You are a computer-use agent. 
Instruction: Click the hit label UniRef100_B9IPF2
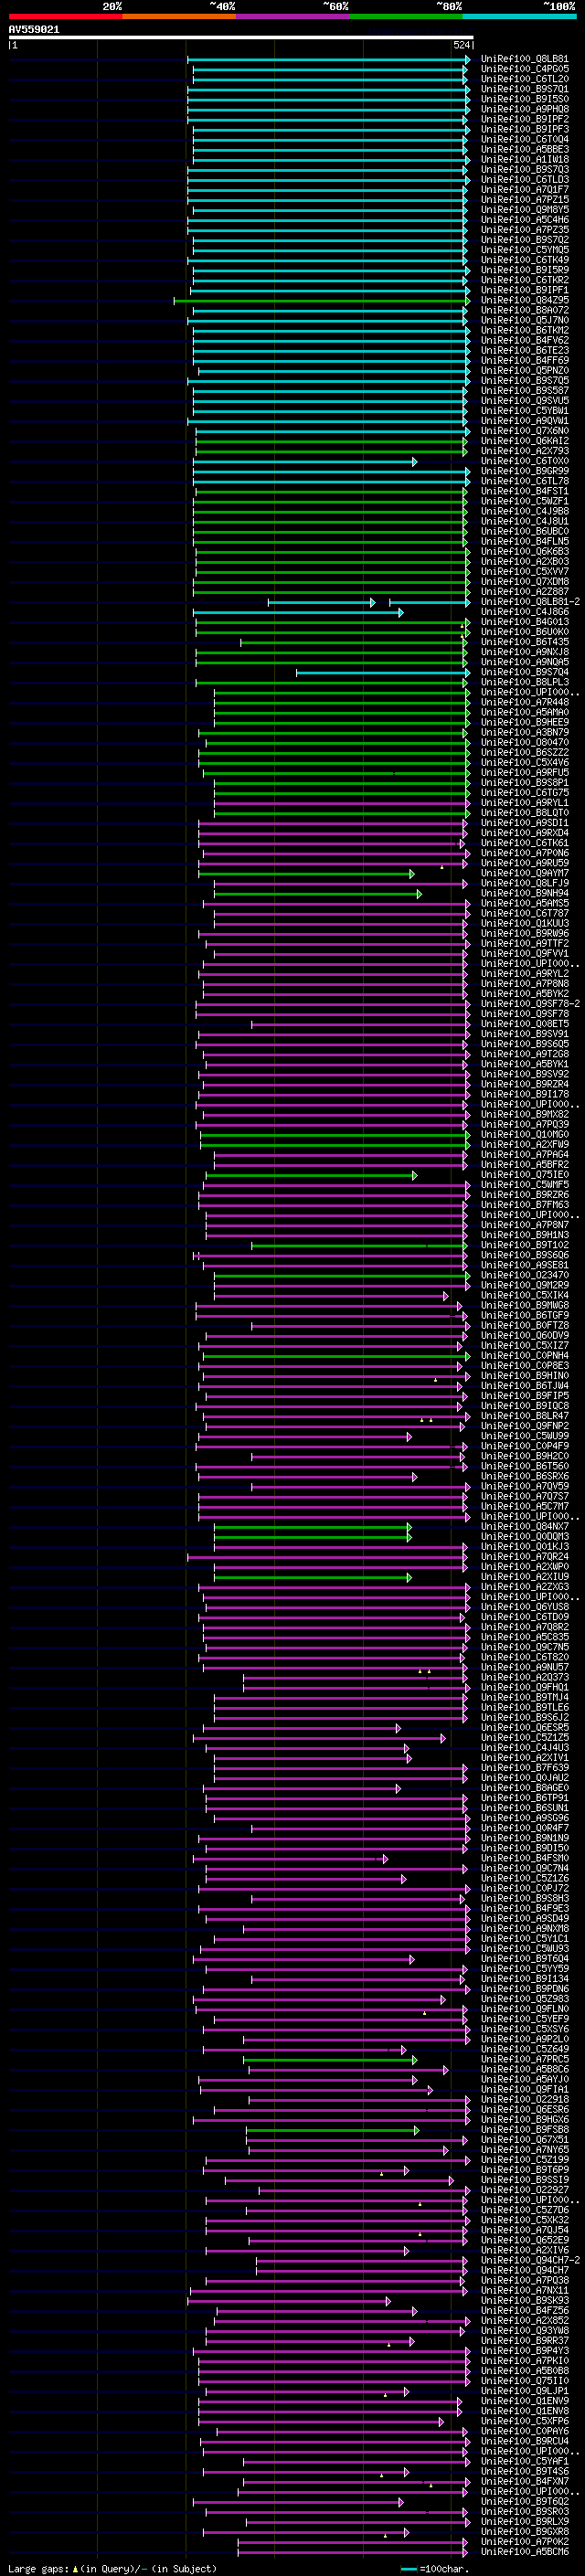[524, 119]
